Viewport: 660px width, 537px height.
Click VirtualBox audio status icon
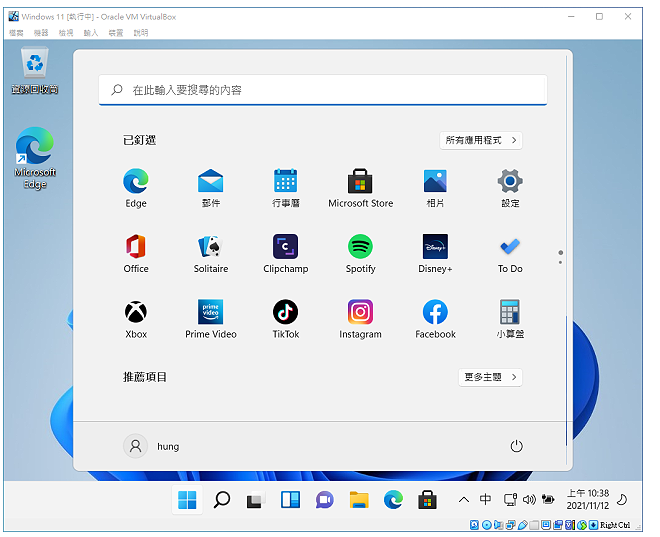click(498, 525)
